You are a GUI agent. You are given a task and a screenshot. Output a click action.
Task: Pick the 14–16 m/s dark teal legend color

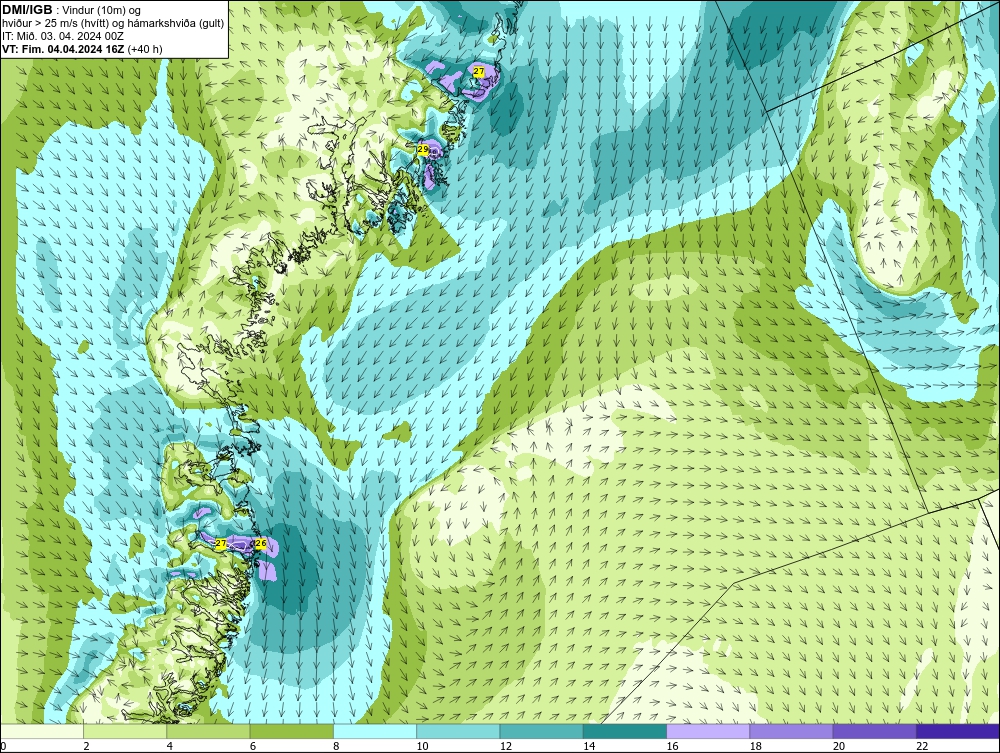(625, 731)
